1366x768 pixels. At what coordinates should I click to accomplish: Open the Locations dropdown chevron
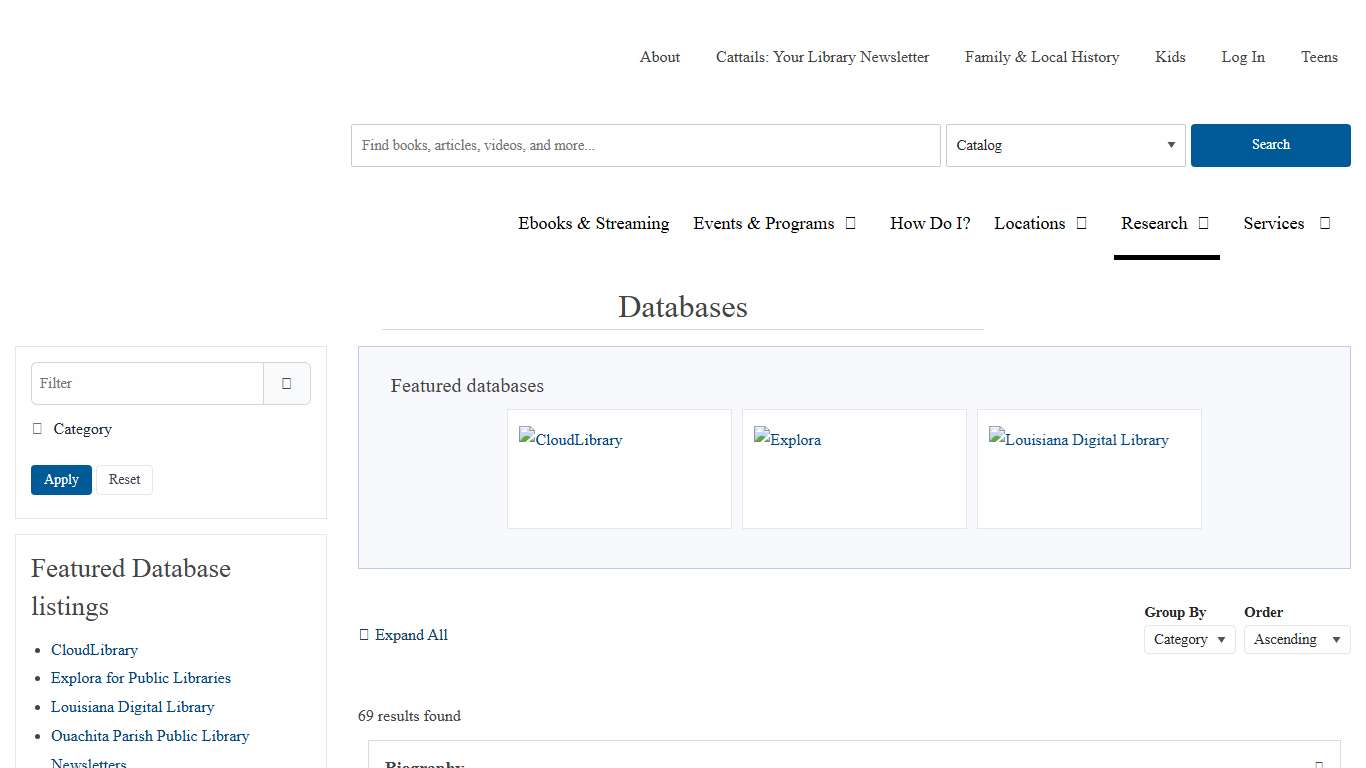[x=1082, y=223]
